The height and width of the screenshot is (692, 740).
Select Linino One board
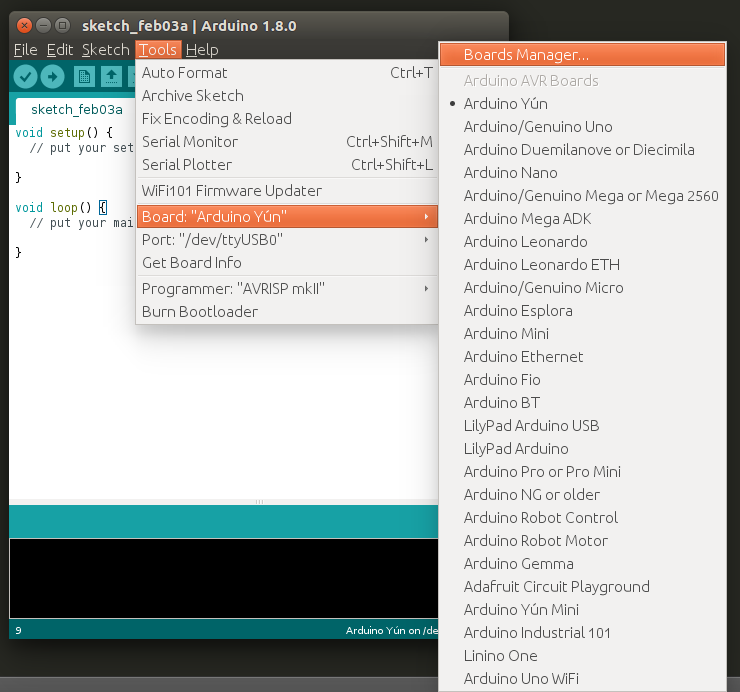582,656
